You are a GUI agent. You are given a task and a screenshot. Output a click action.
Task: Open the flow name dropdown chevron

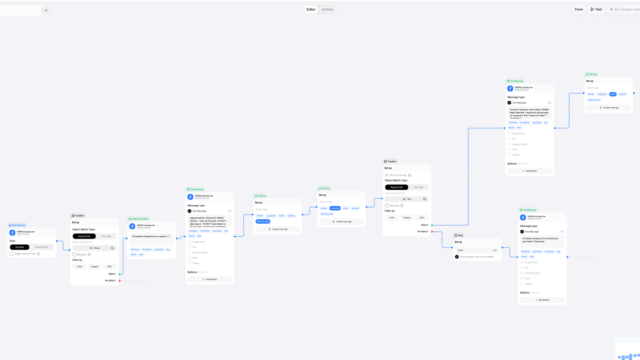click(x=46, y=10)
